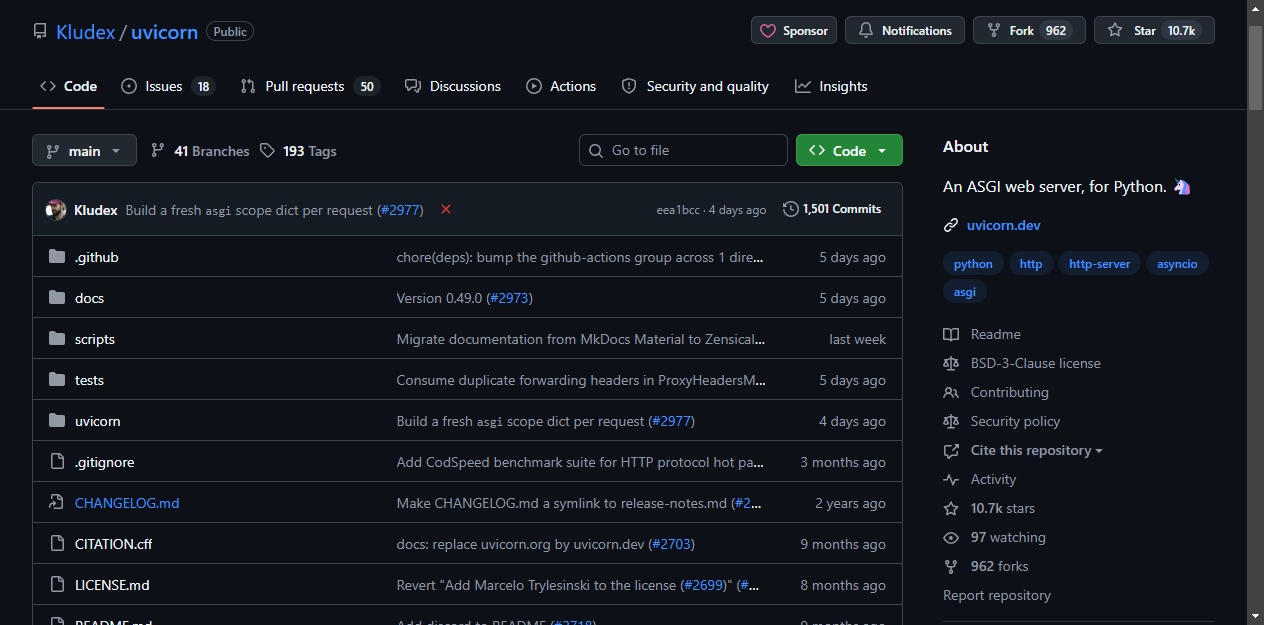Open the uvicorn.dev website link
The image size is (1264, 625).
click(x=1004, y=225)
